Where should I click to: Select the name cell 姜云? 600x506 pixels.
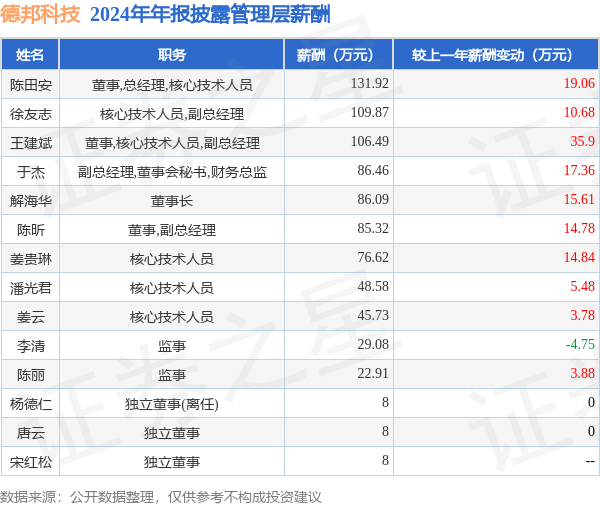click(31, 317)
